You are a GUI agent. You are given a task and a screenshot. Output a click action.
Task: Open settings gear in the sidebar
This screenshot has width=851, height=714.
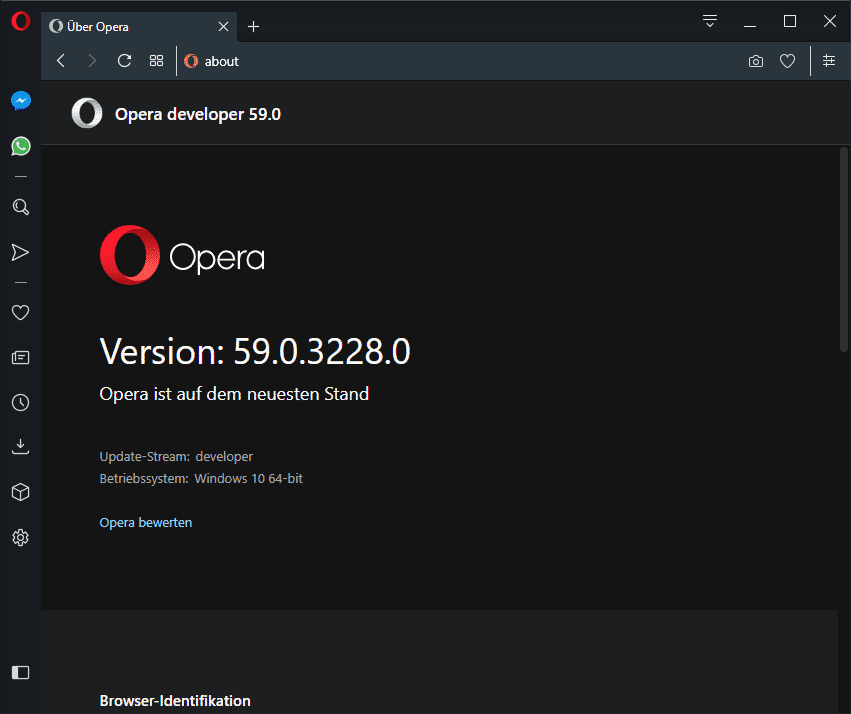[21, 538]
